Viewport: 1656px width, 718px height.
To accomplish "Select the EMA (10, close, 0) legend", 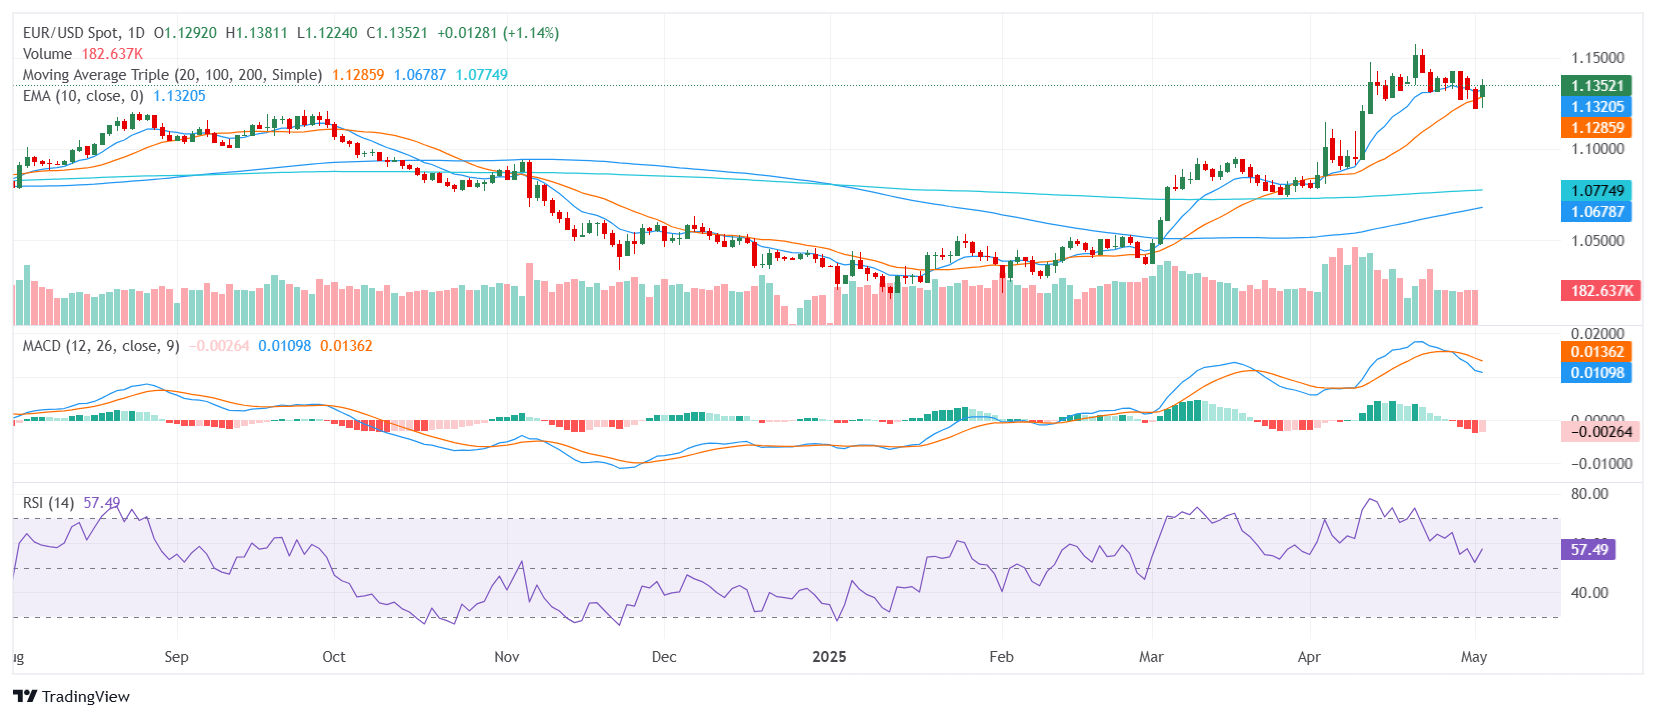I will point(83,96).
